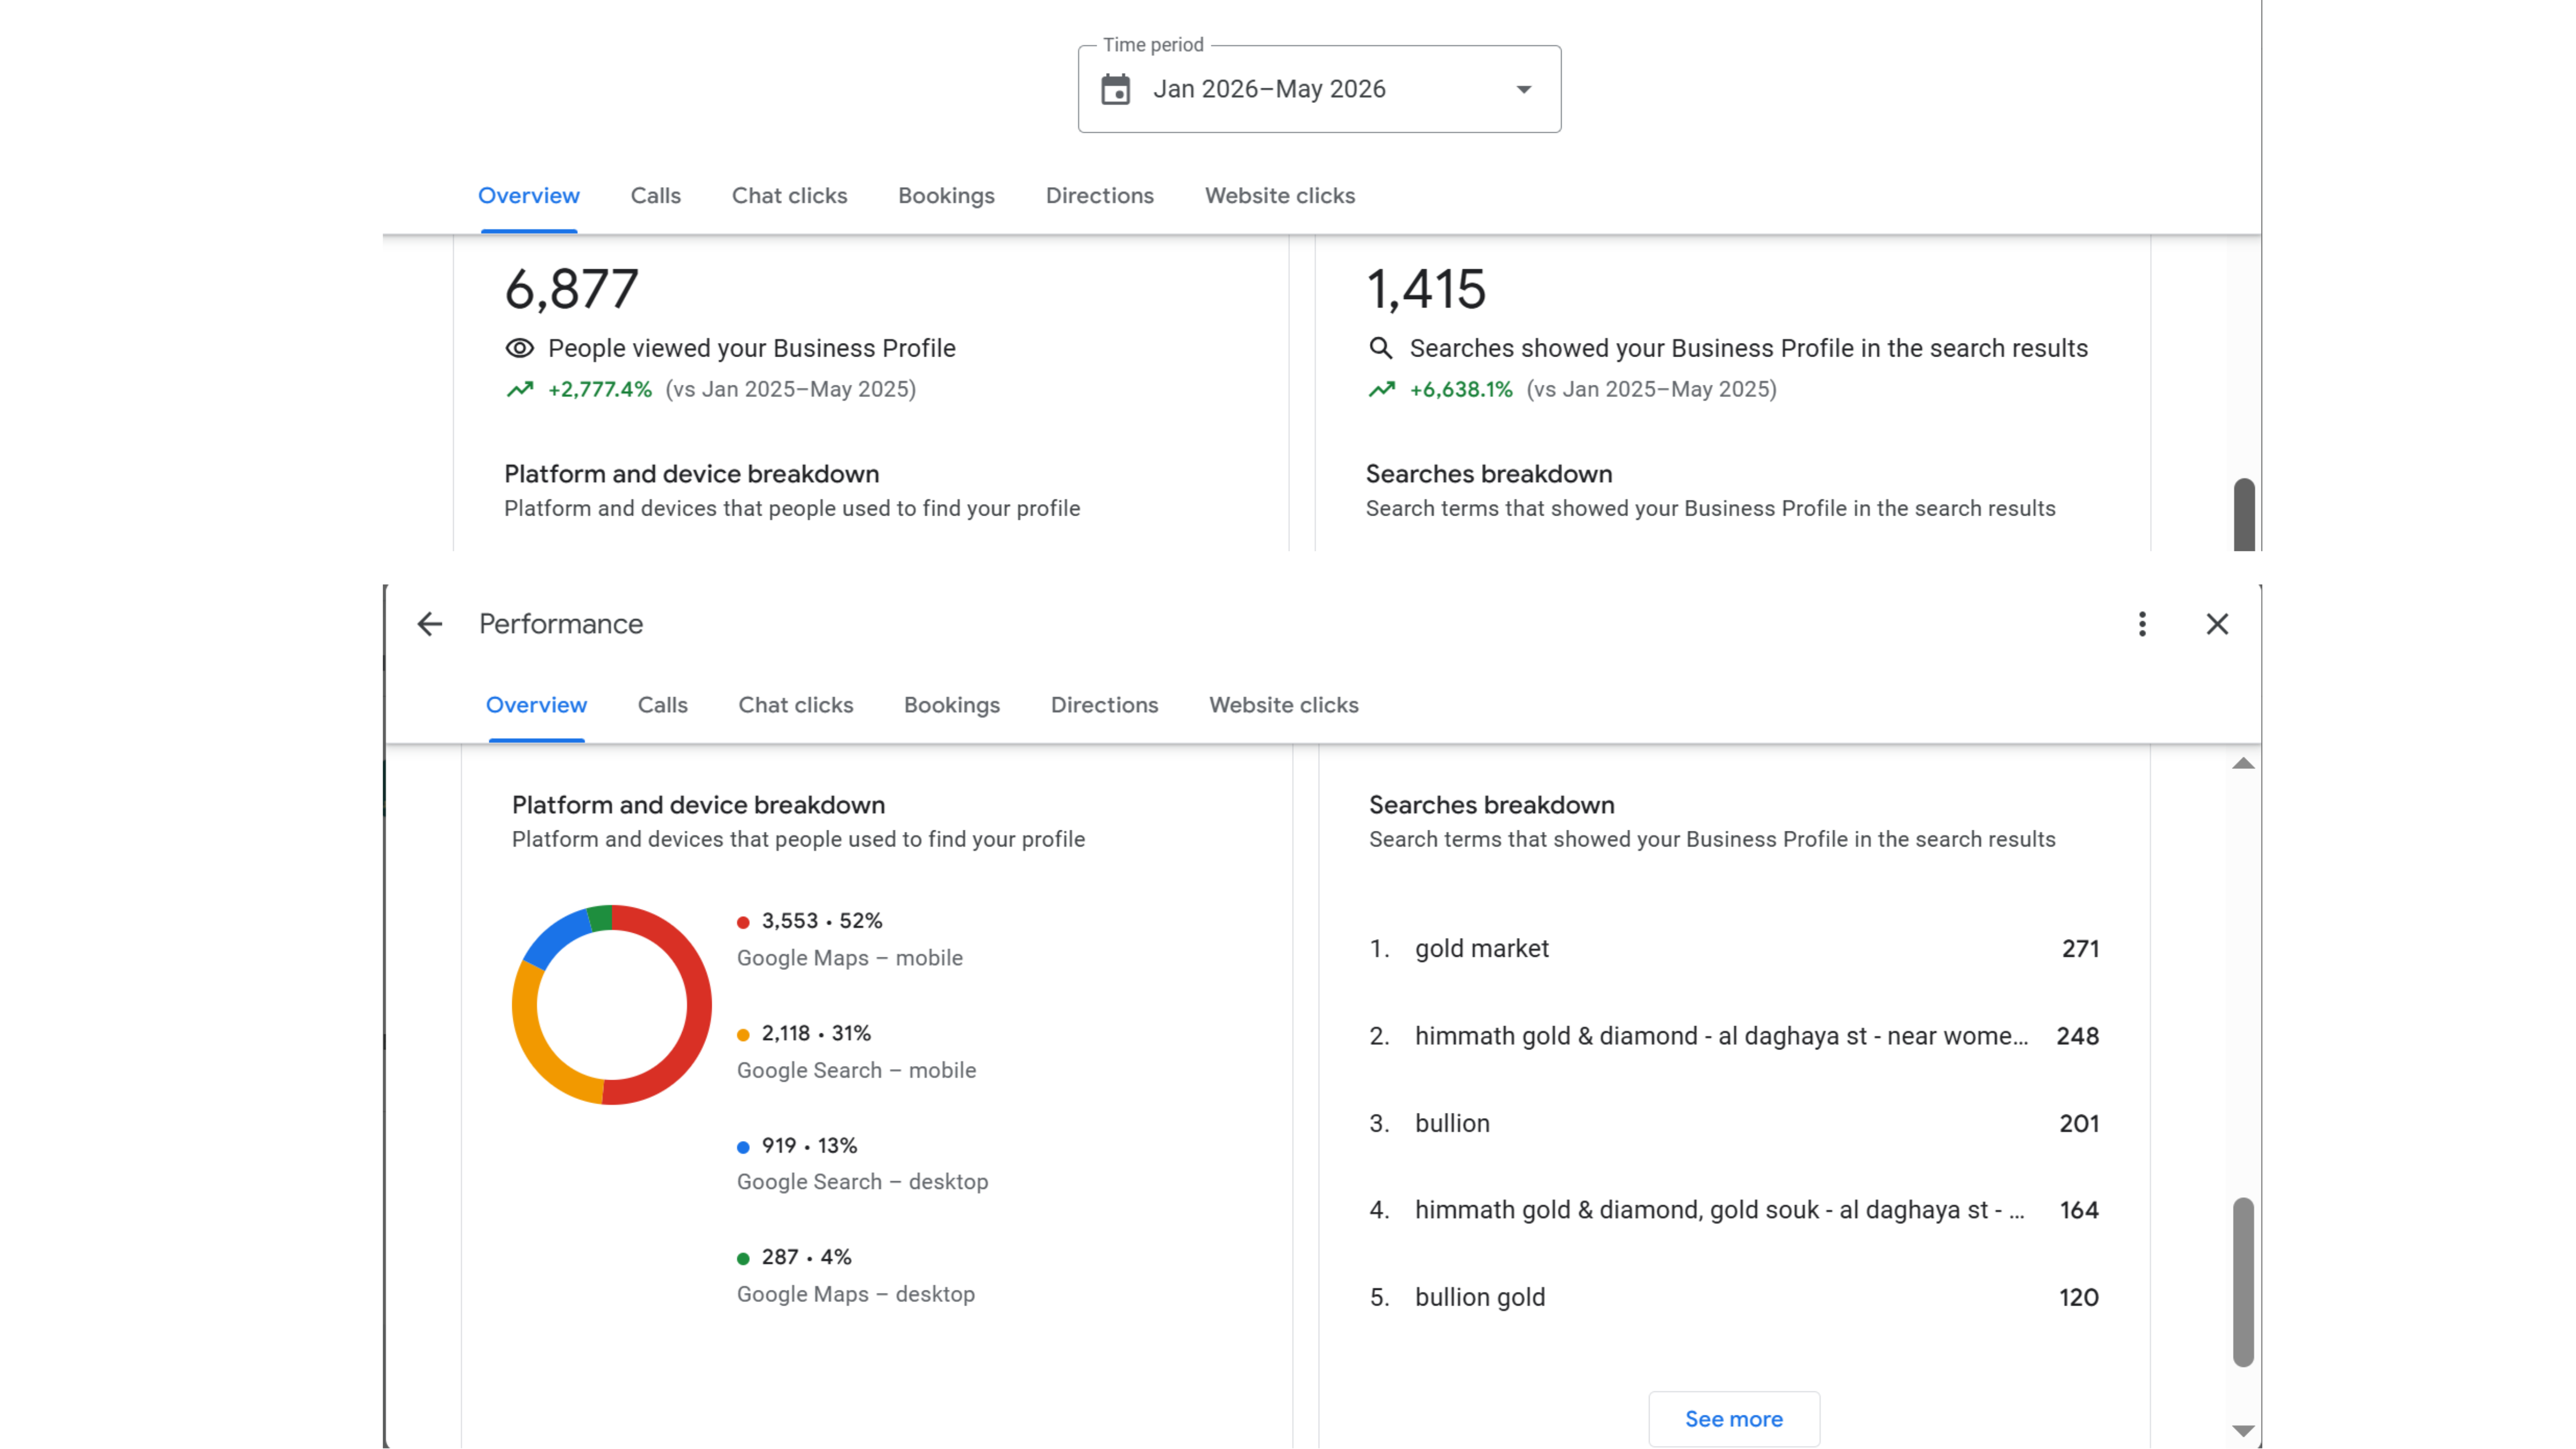Click the 'gold market' search term
Viewport: 2576px width, 1449px height.
[1481, 949]
